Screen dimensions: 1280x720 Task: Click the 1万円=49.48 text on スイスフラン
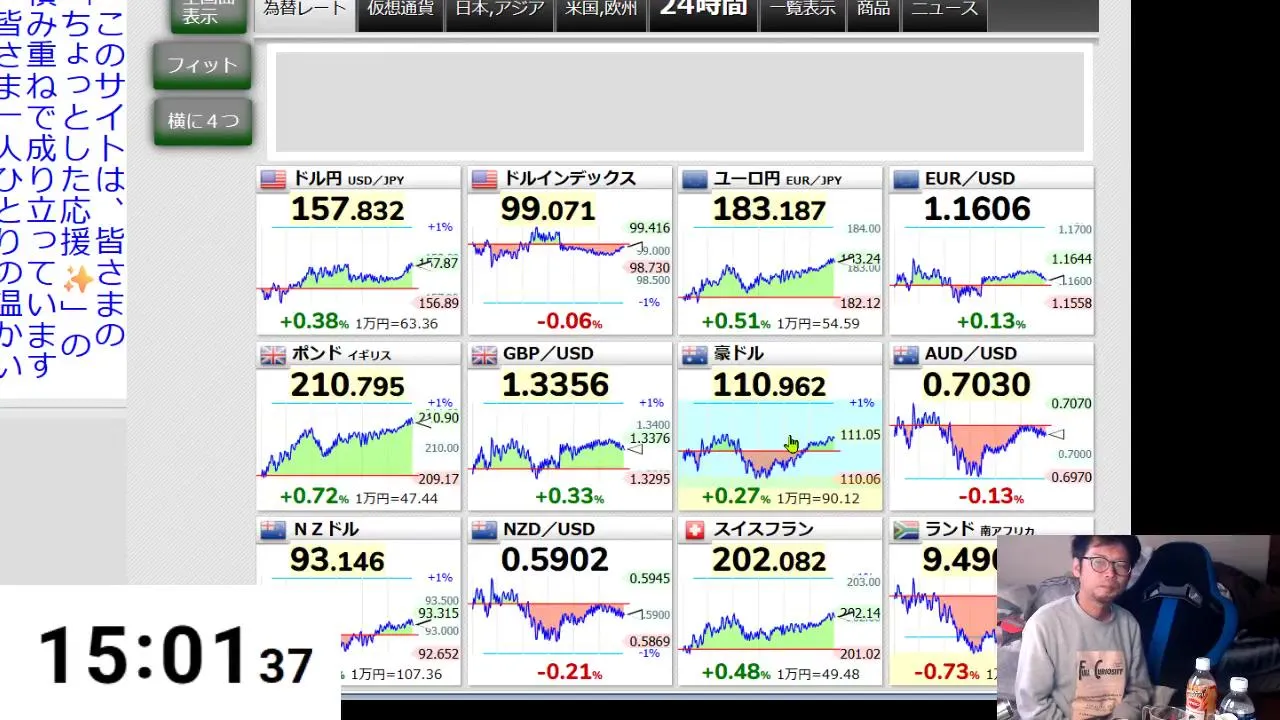[818, 674]
